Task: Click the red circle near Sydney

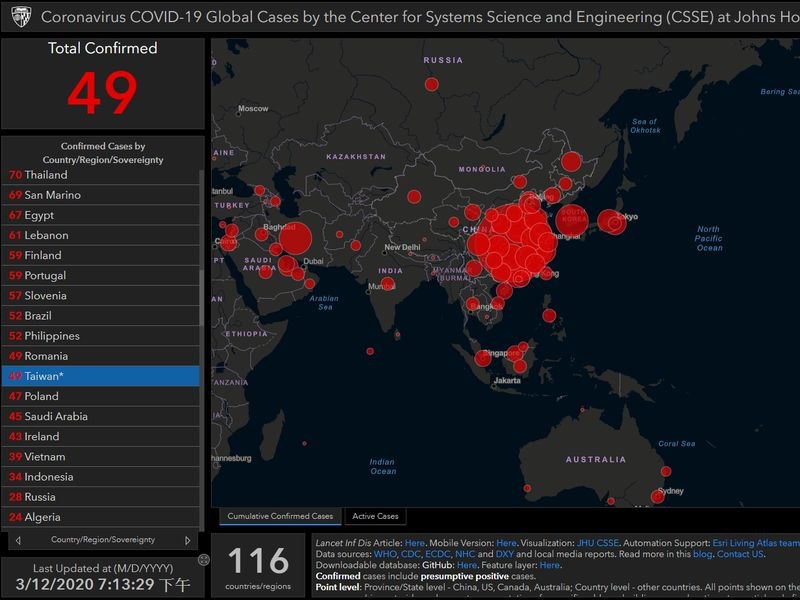Action: [x=658, y=496]
